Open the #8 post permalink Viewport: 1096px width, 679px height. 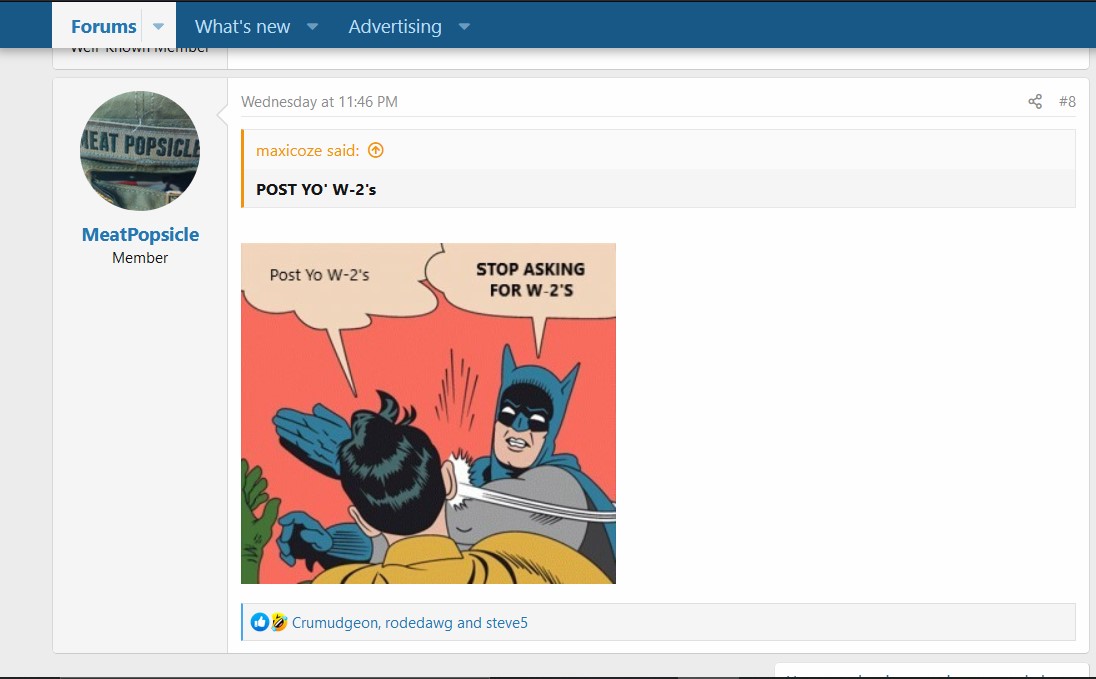click(x=1067, y=102)
